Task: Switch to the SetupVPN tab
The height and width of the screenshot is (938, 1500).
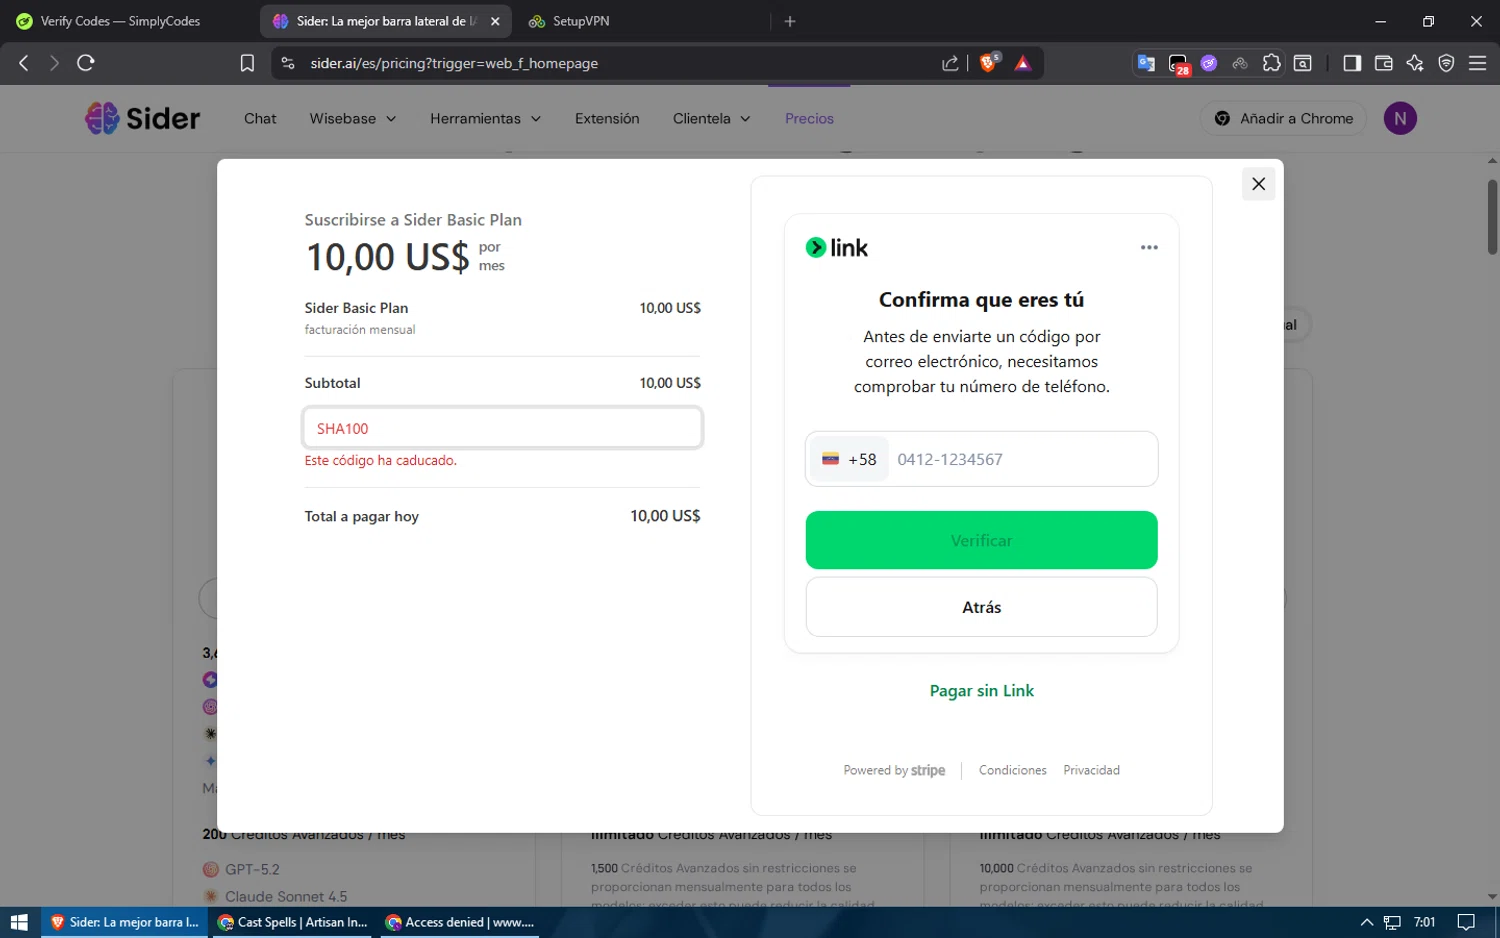Action: click(581, 21)
